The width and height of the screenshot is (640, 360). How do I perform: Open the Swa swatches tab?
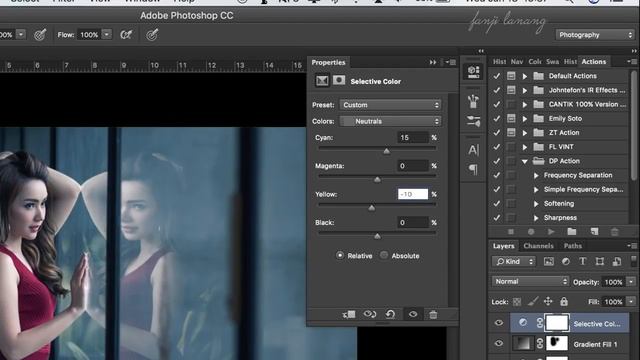point(552,62)
